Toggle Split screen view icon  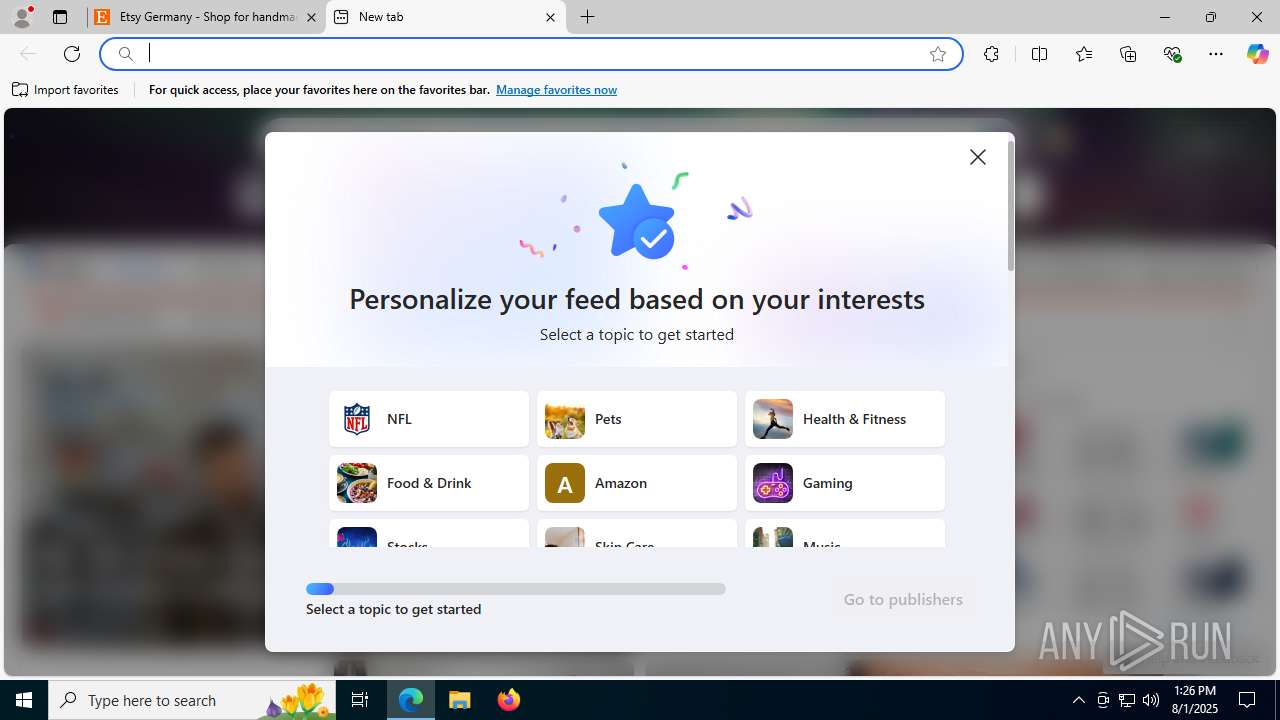1039,54
